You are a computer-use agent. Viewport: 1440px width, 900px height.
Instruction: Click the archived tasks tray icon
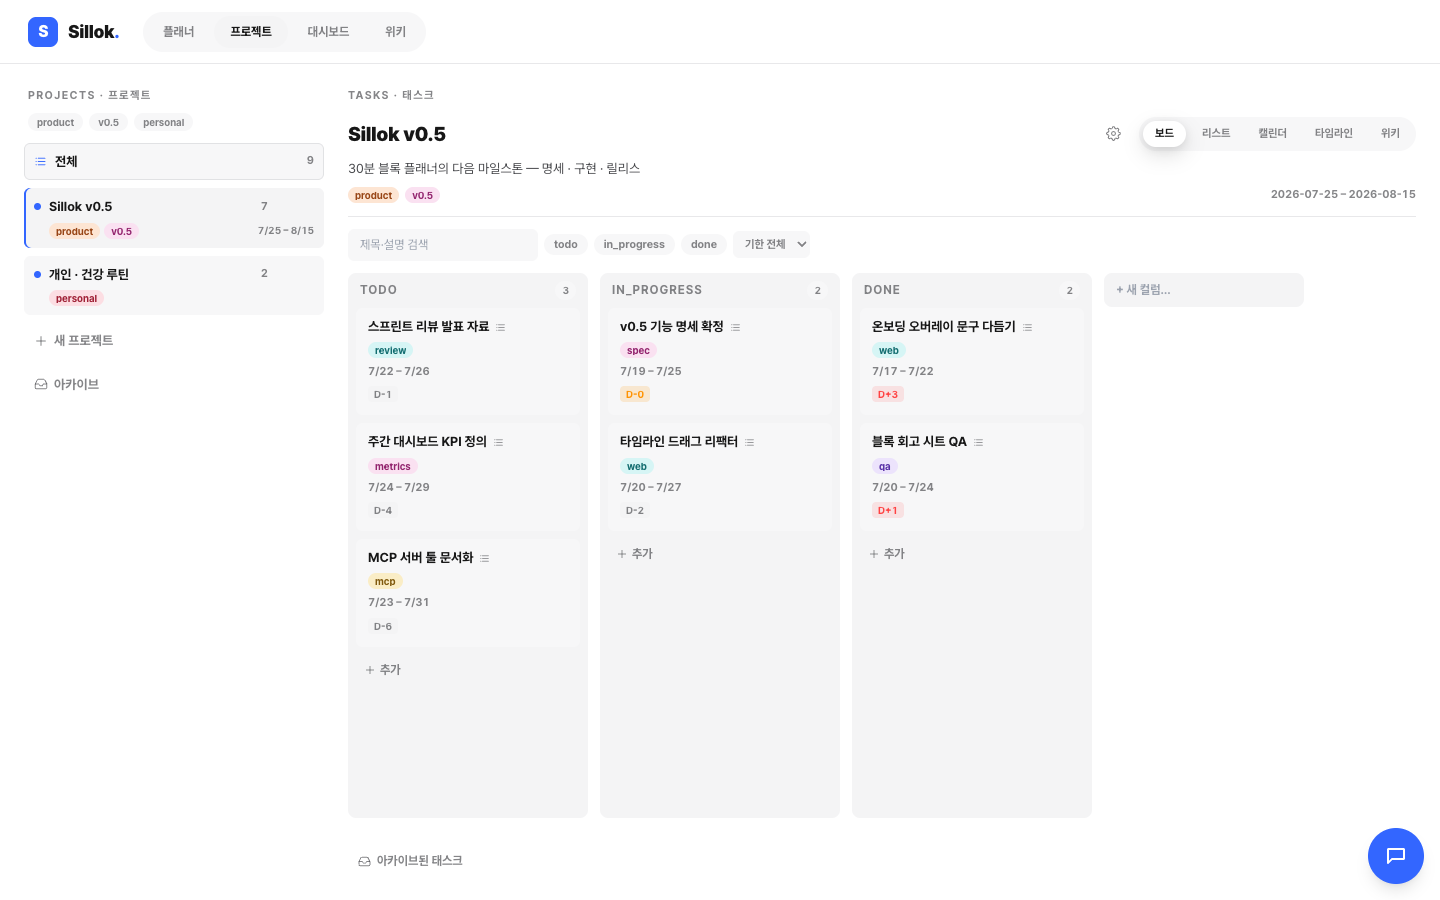(x=364, y=861)
